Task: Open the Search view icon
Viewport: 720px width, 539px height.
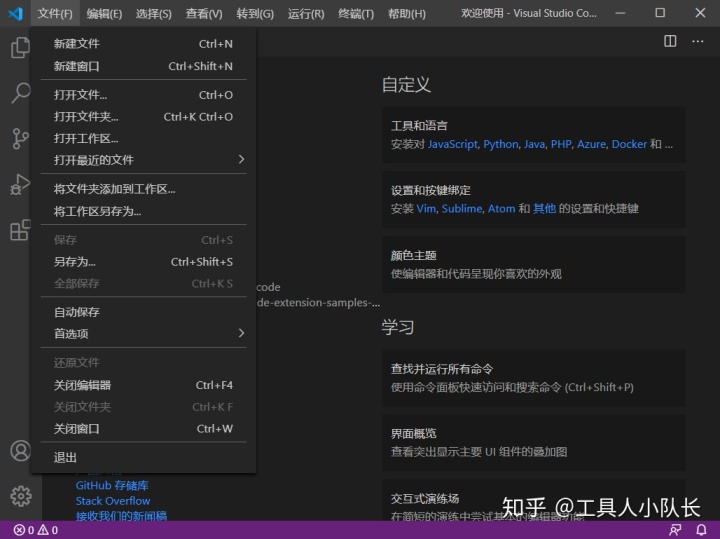Action: (x=20, y=93)
